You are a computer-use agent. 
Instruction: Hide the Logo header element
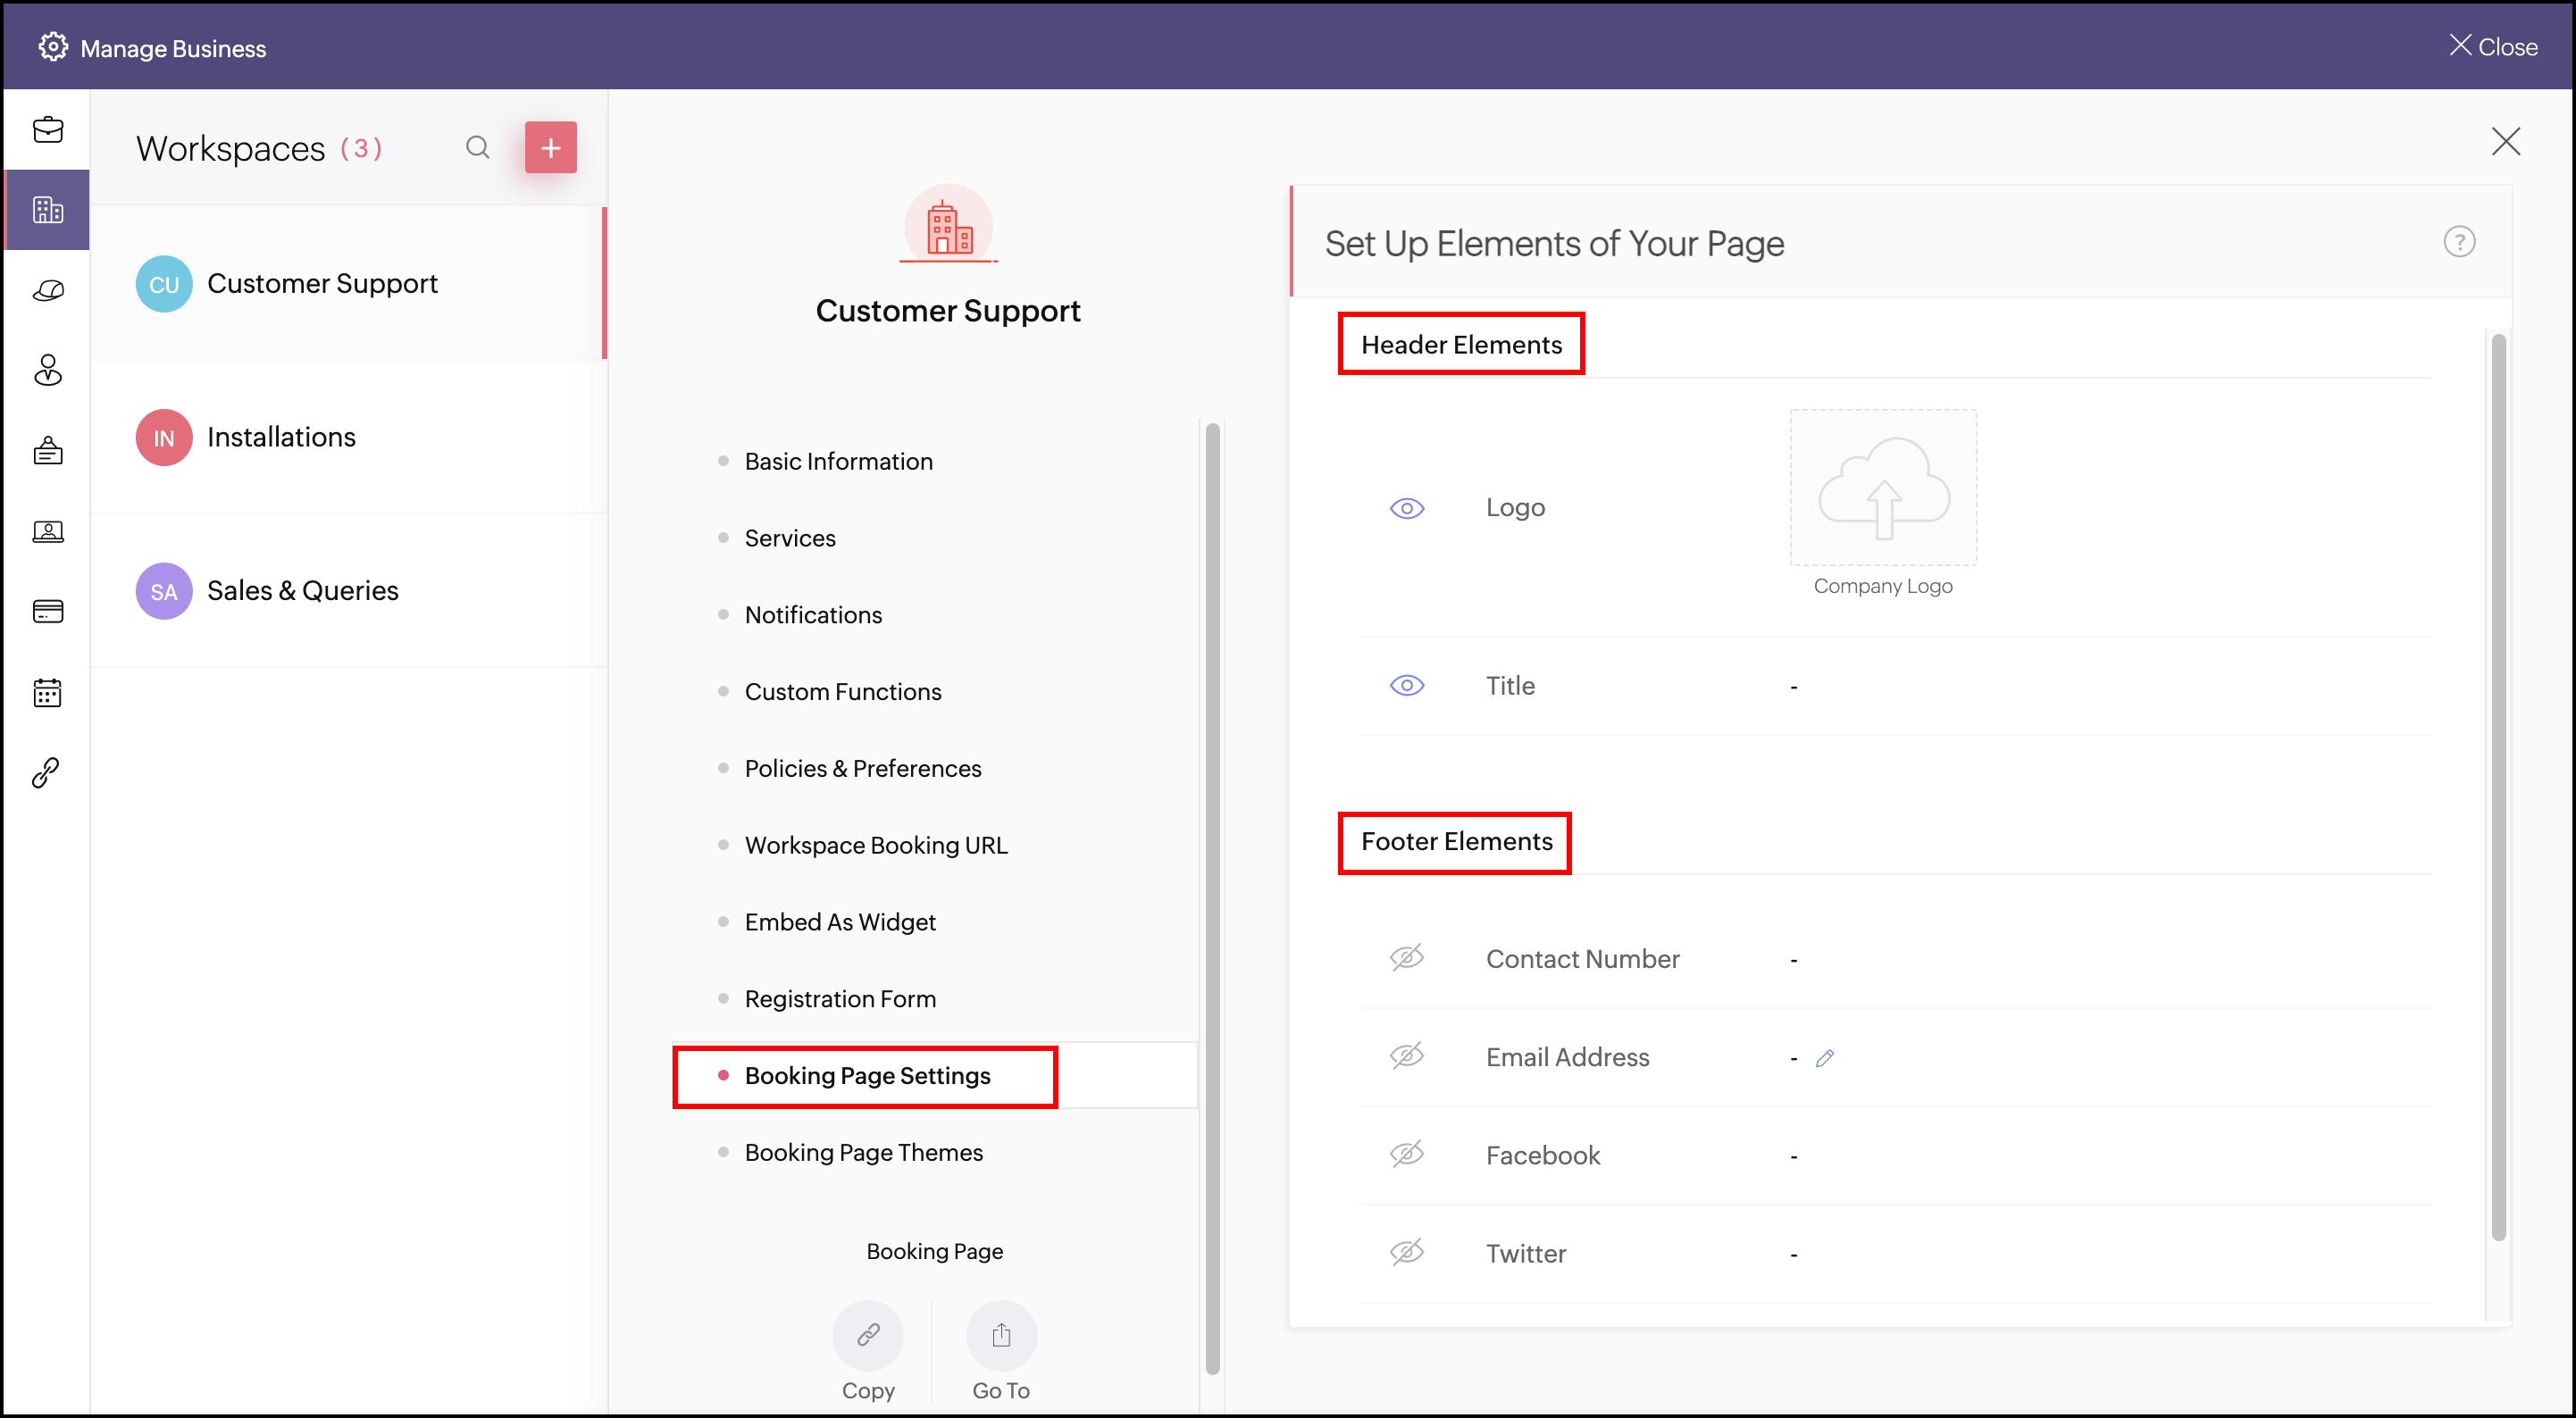coord(1406,508)
